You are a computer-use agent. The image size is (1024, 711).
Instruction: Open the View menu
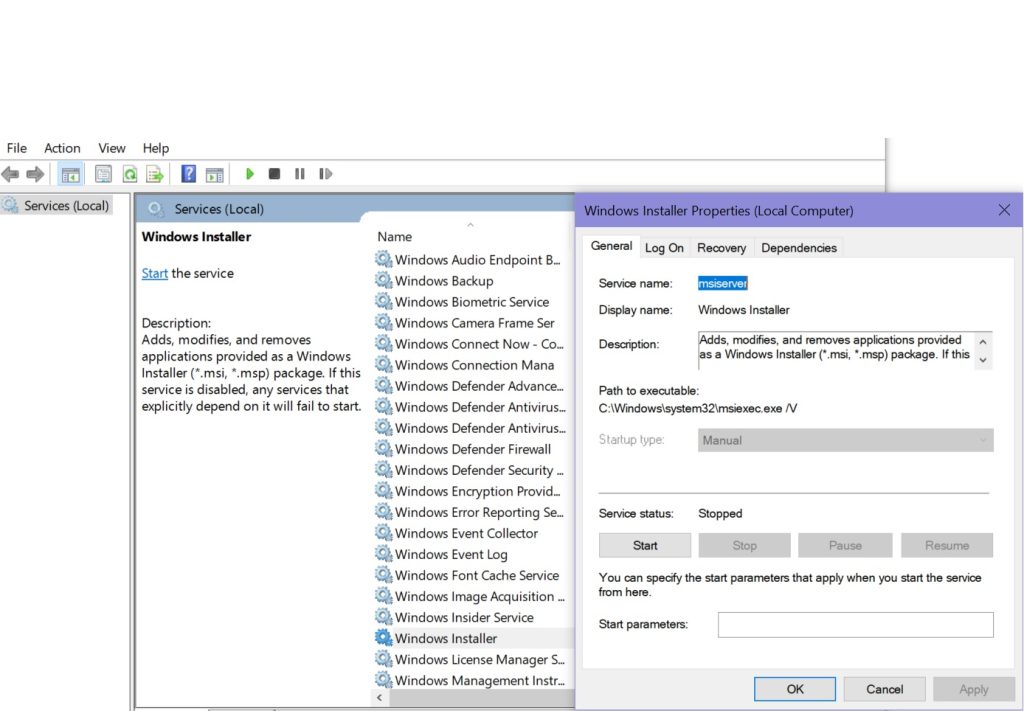click(x=112, y=148)
